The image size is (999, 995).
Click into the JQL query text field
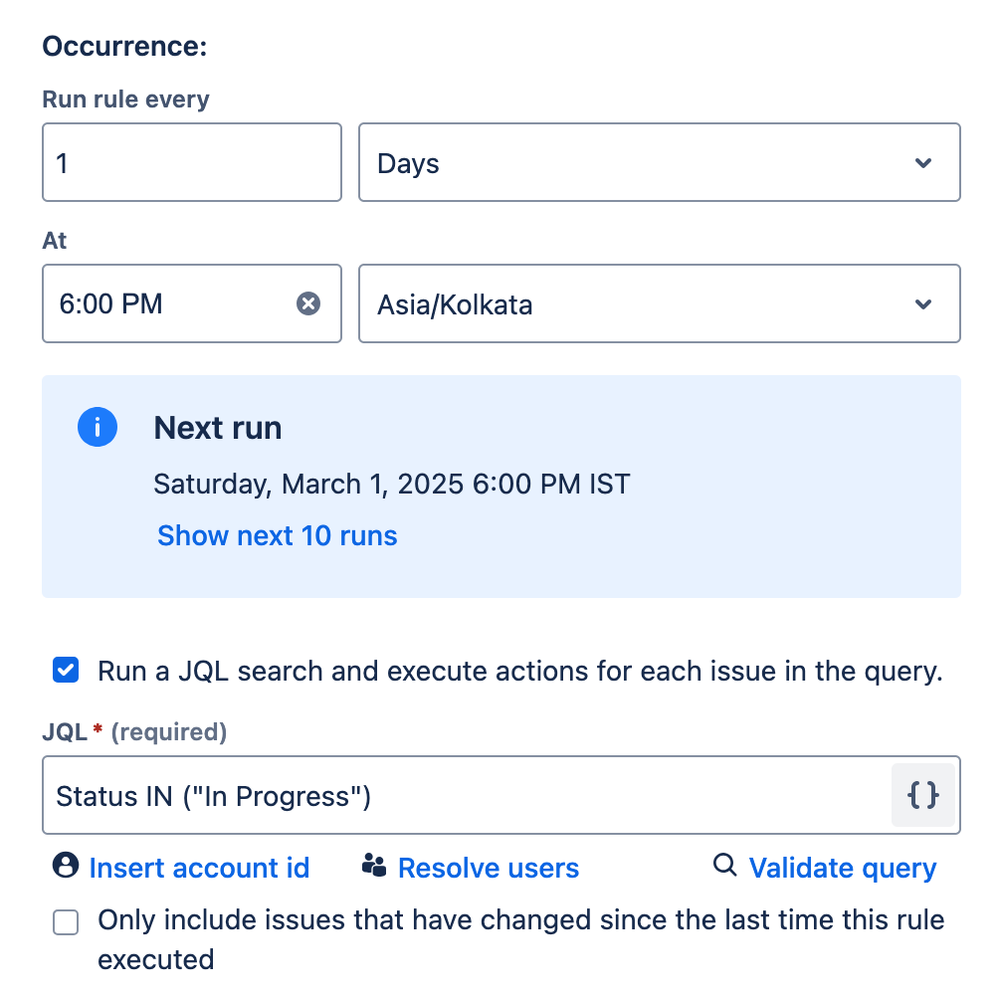pyautogui.click(x=460, y=796)
